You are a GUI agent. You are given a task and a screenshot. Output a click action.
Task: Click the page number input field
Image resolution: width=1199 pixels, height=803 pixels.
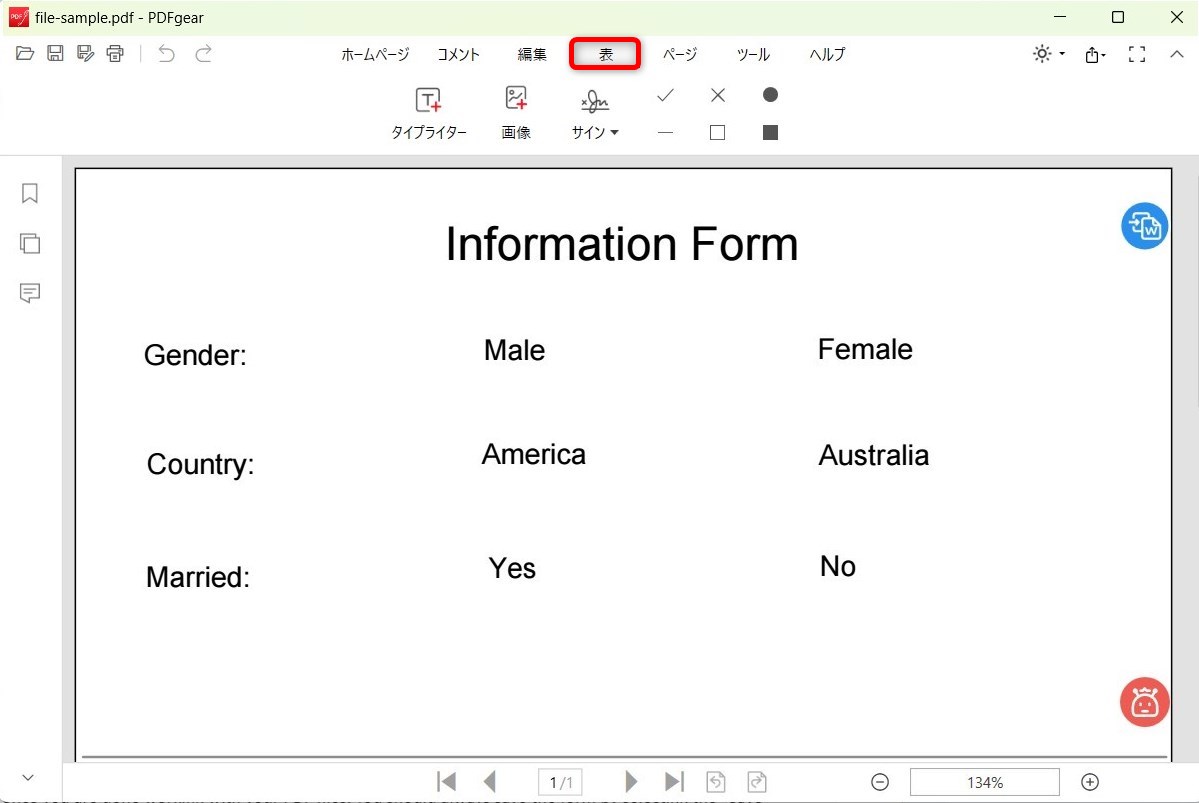click(x=560, y=781)
